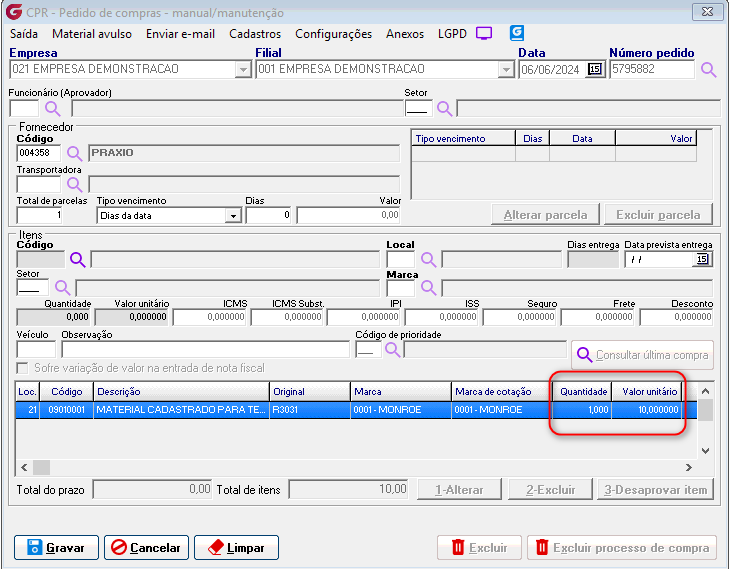Open the Cadastros menu
Screen dimensions: 730x569
(x=255, y=34)
